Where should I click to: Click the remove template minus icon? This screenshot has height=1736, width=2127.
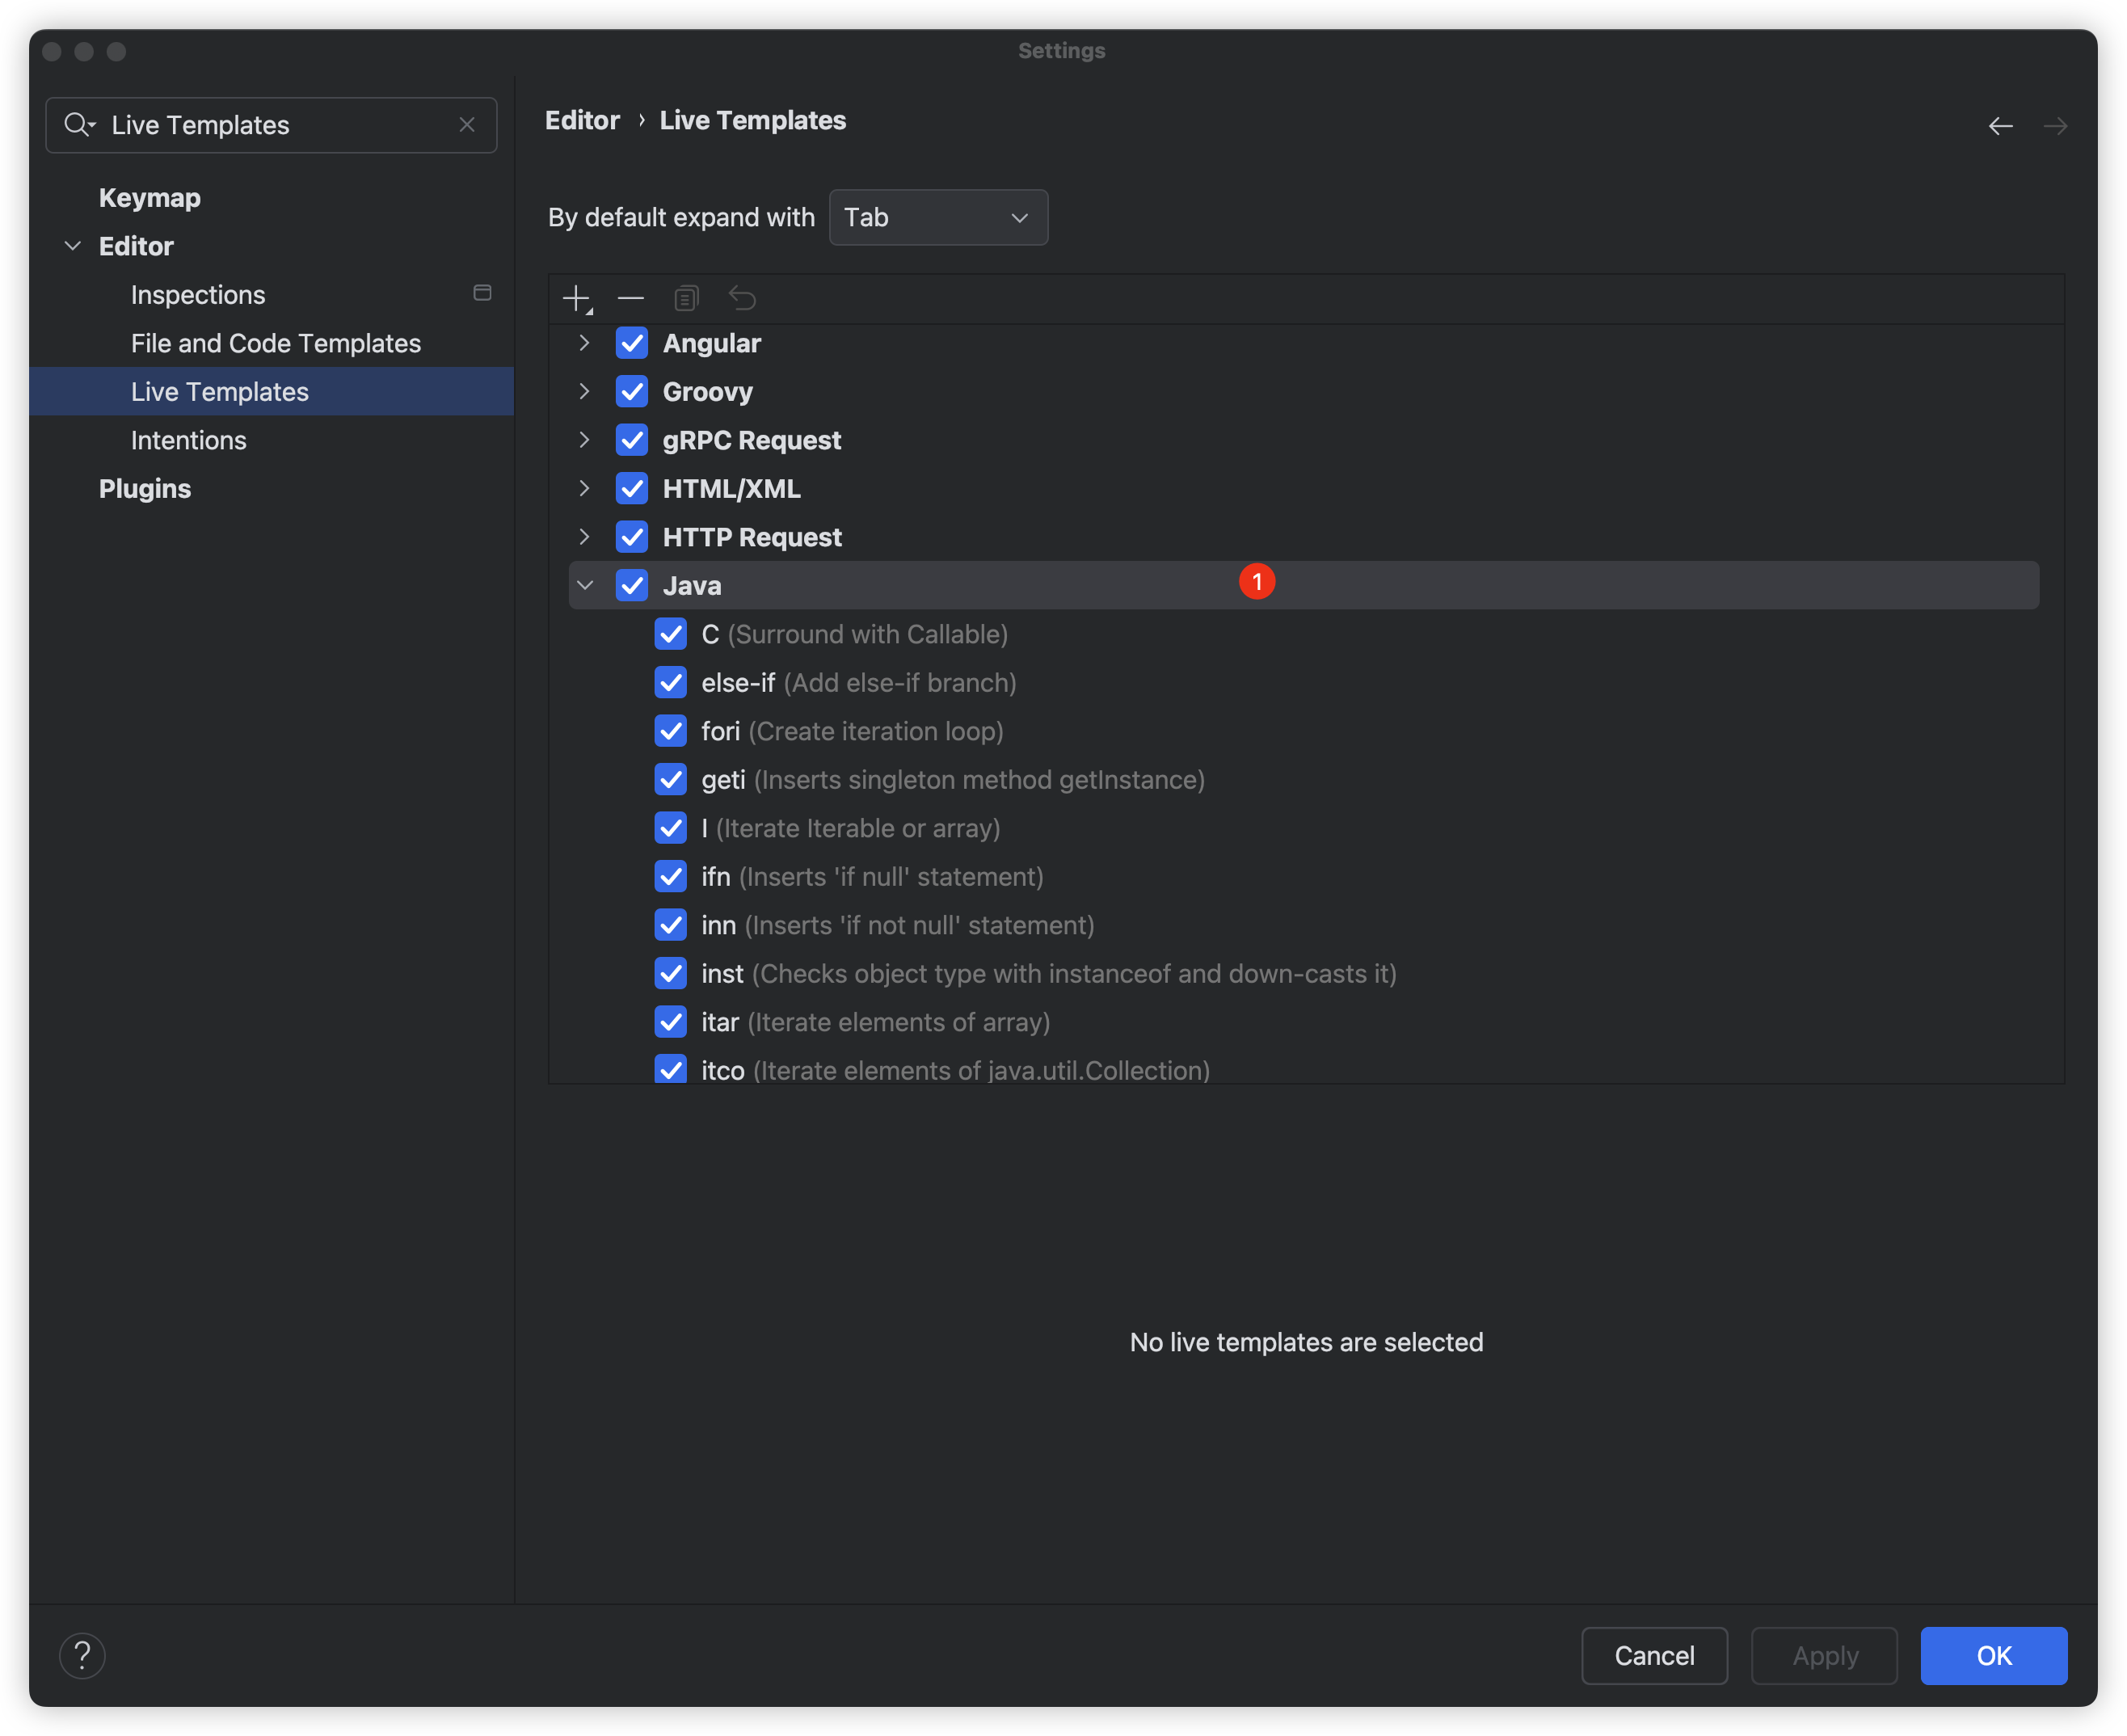click(x=631, y=298)
